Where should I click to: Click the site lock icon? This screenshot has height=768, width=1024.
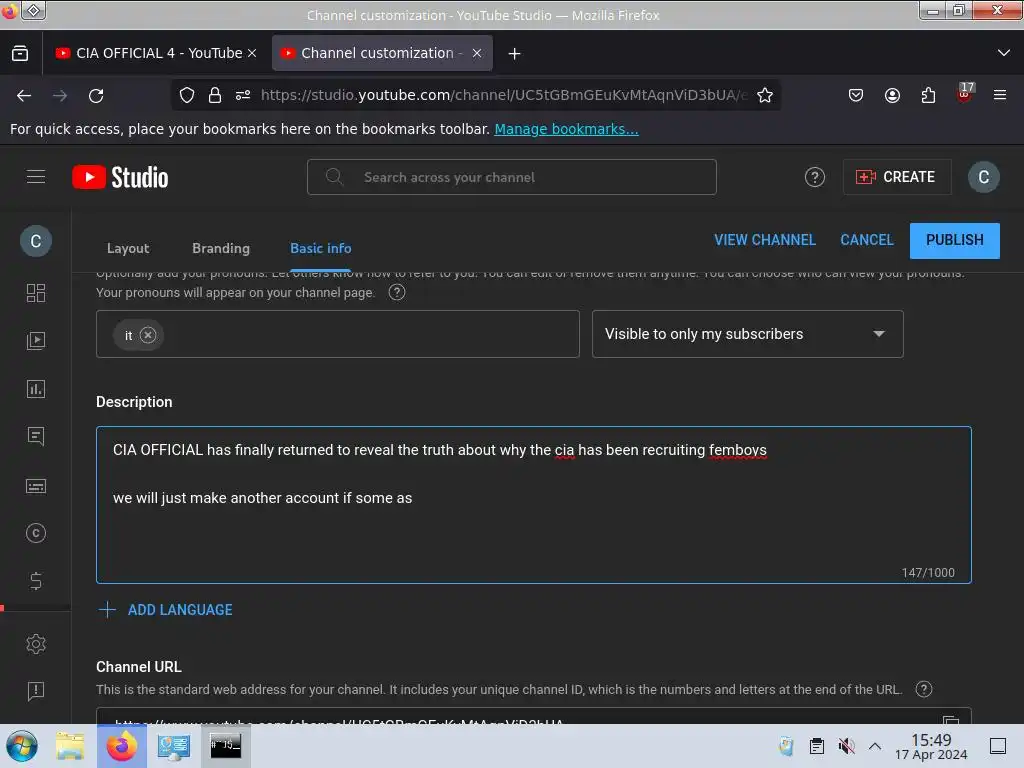215,95
